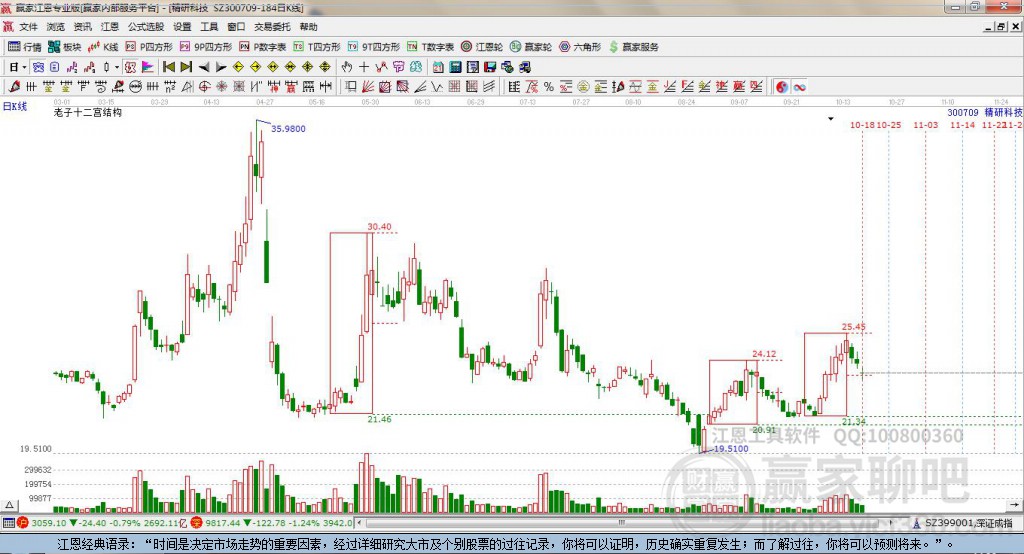Open the T数字表 tool

430,47
